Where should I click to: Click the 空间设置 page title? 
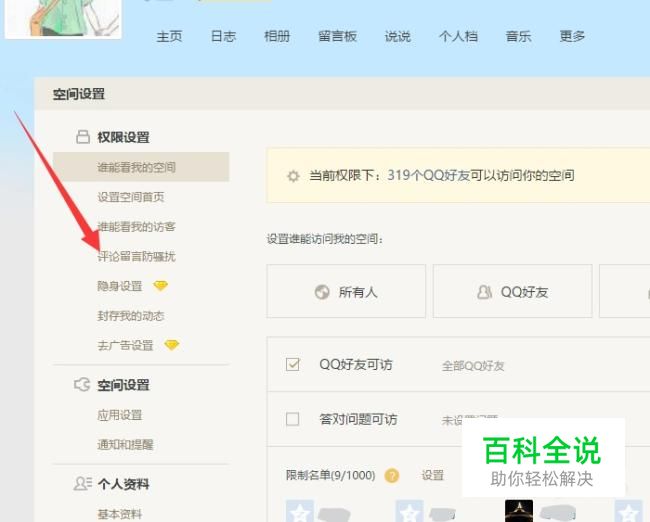(x=78, y=94)
